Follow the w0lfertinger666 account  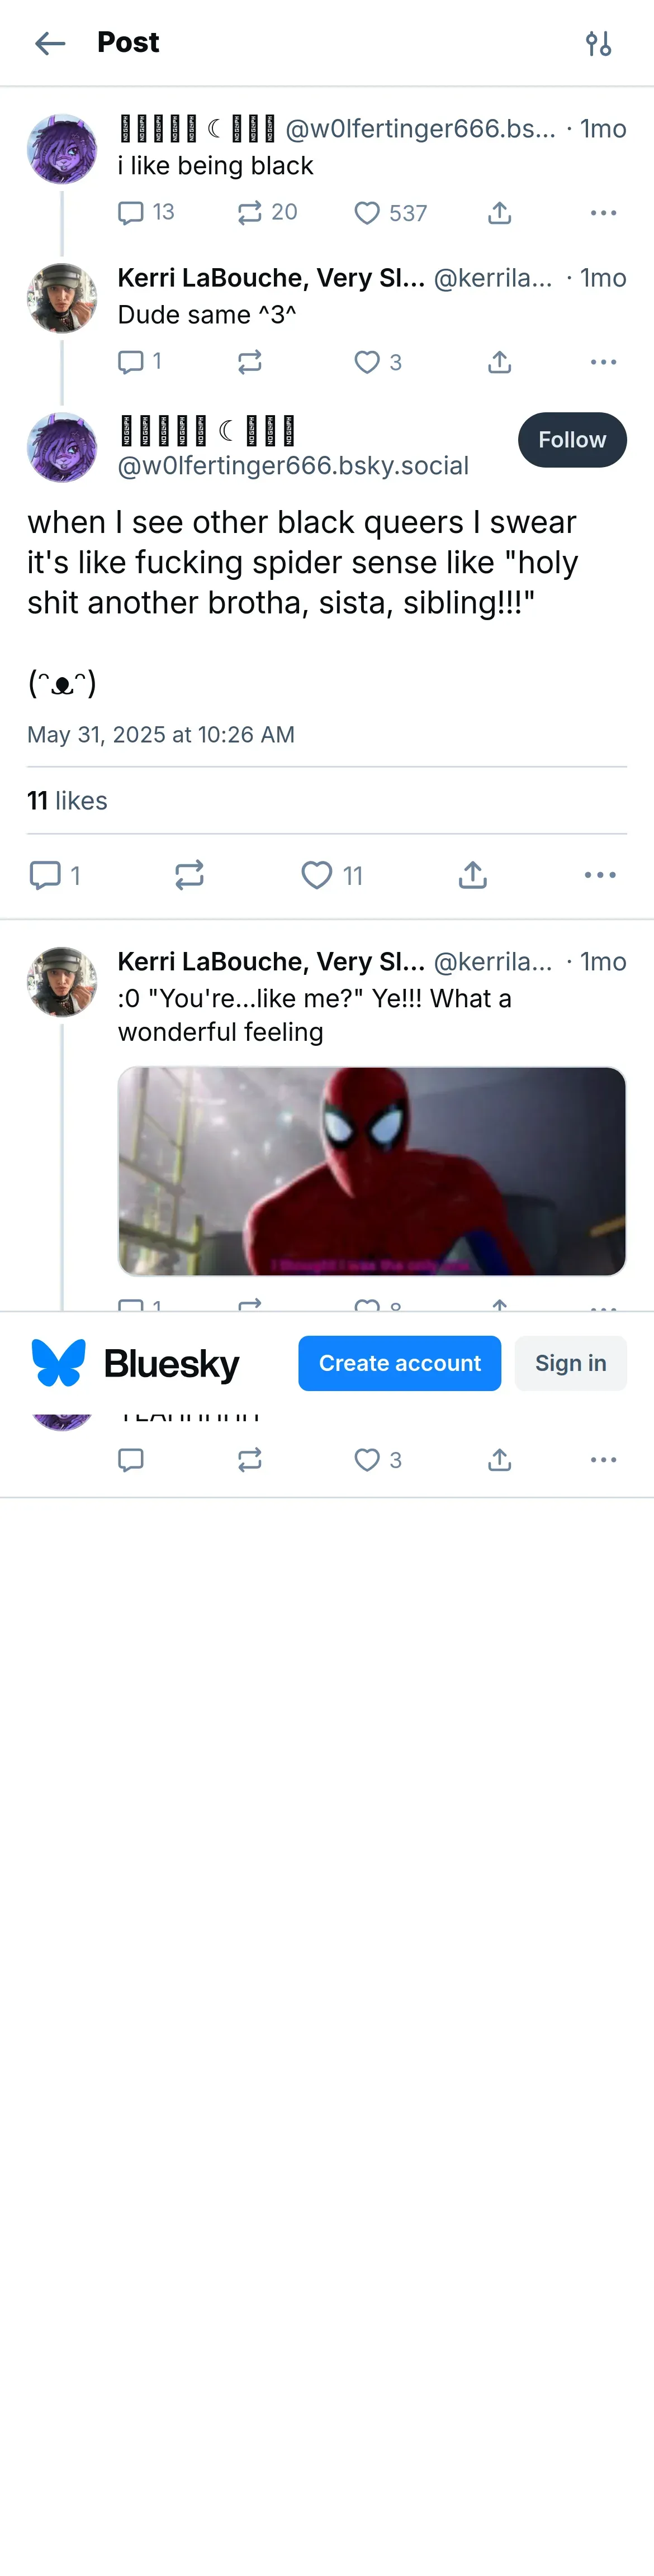coord(571,440)
